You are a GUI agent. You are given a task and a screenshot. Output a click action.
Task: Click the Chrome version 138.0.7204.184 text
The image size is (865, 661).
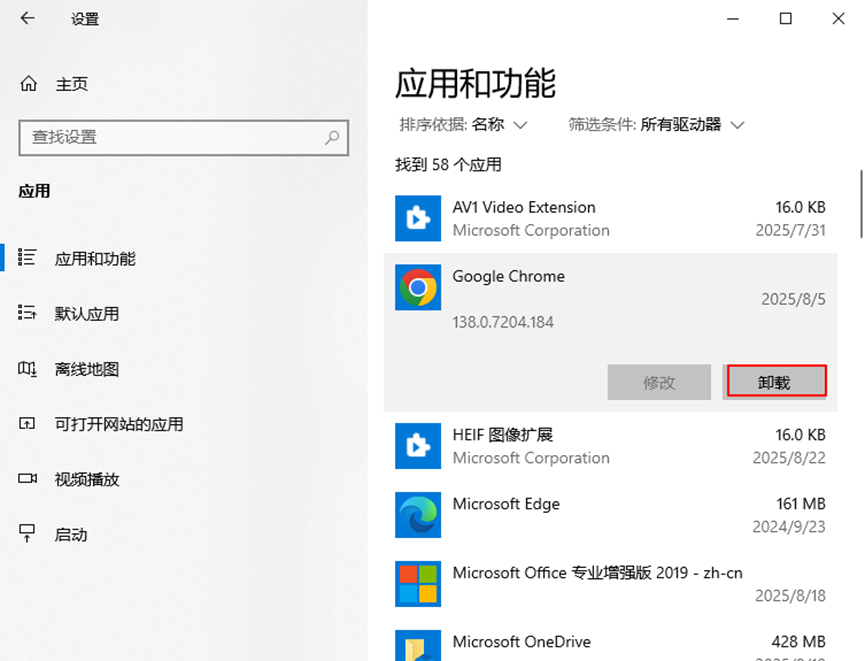(x=503, y=322)
